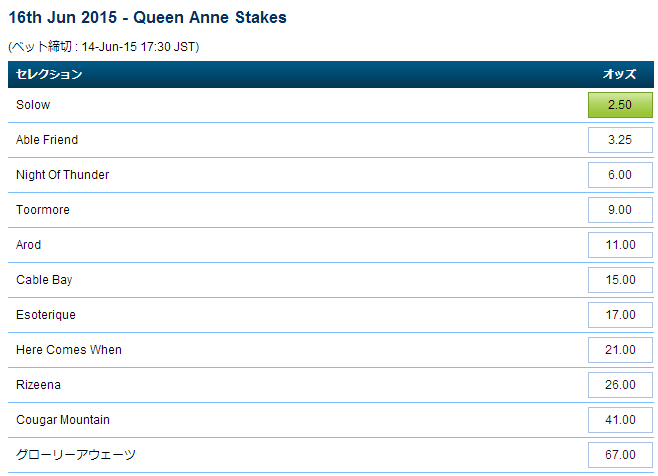Click the Queen Anne Stakes race title
Screen dimensions: 658x476
coord(210,18)
